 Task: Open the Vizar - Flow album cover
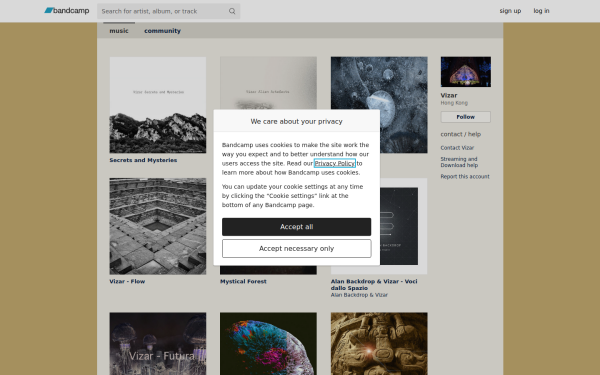[x=158, y=226]
